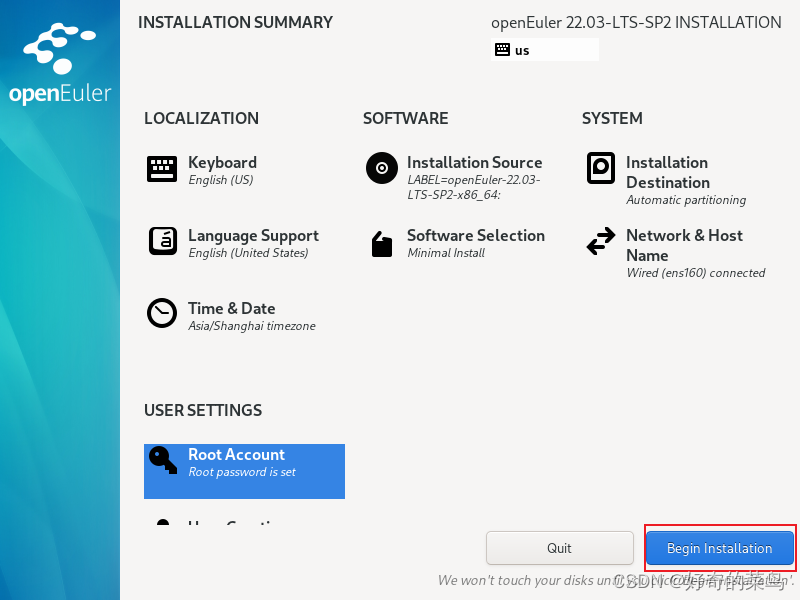Click the keyboard icon in the us layout indicator
800x600 pixels.
click(502, 49)
